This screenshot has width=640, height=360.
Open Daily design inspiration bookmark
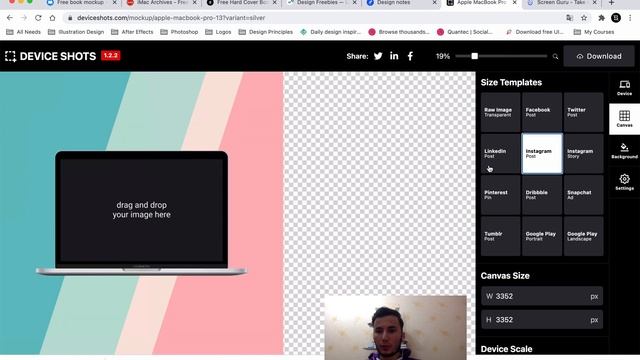pyautogui.click(x=330, y=32)
